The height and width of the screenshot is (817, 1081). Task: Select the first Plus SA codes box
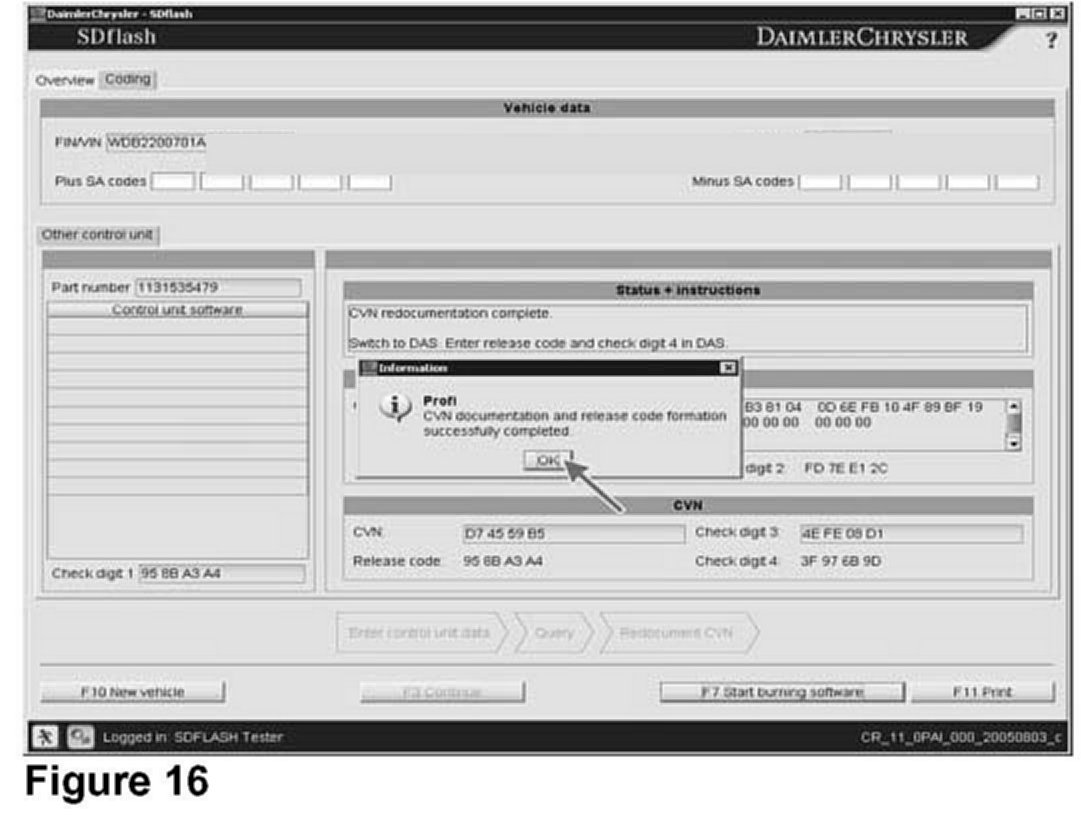[x=172, y=182]
